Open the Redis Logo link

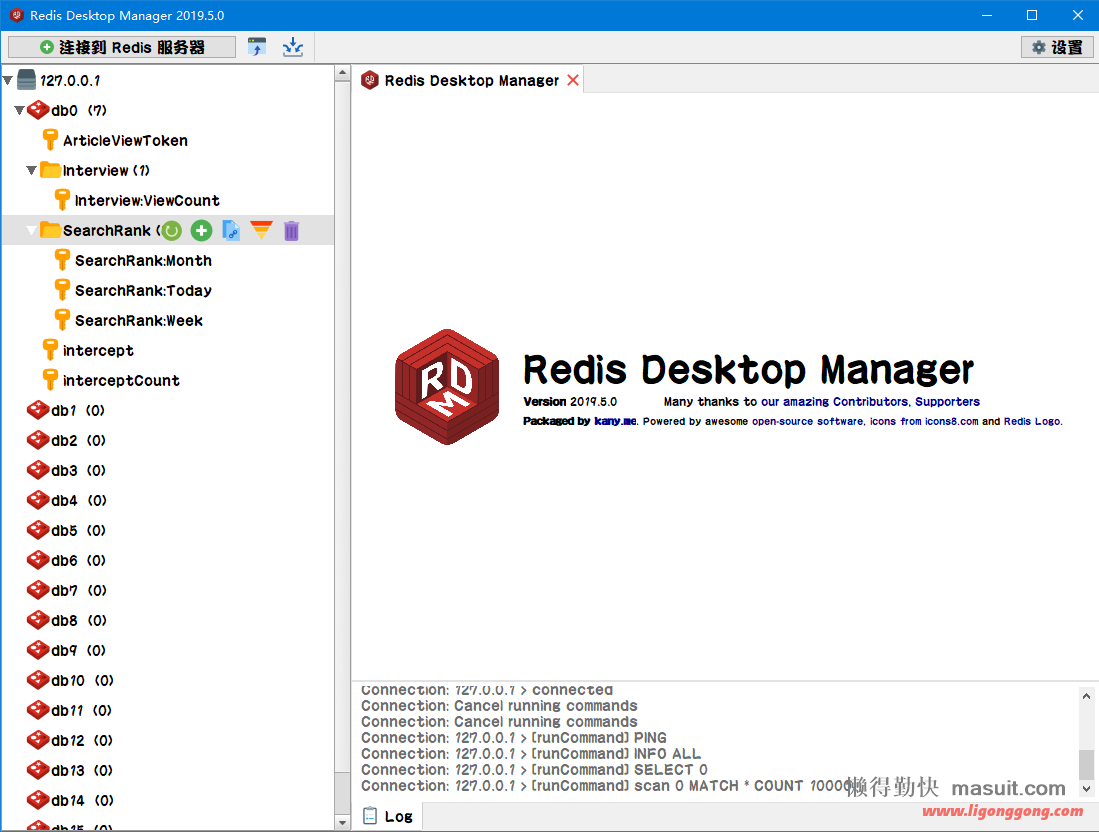coord(1032,421)
